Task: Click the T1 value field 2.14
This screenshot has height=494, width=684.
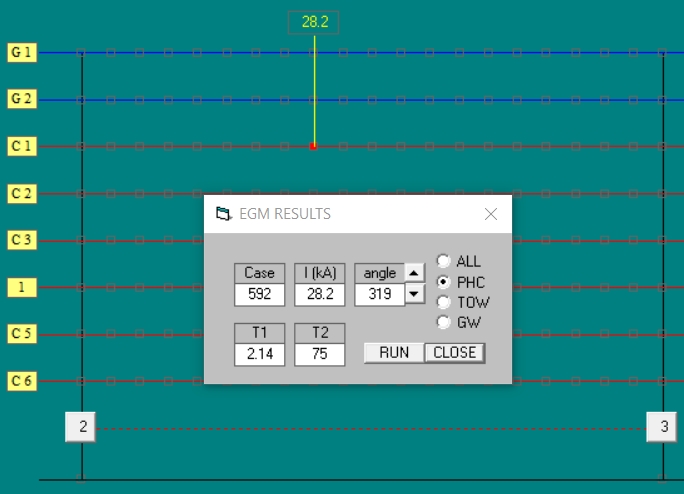Action: coord(259,355)
